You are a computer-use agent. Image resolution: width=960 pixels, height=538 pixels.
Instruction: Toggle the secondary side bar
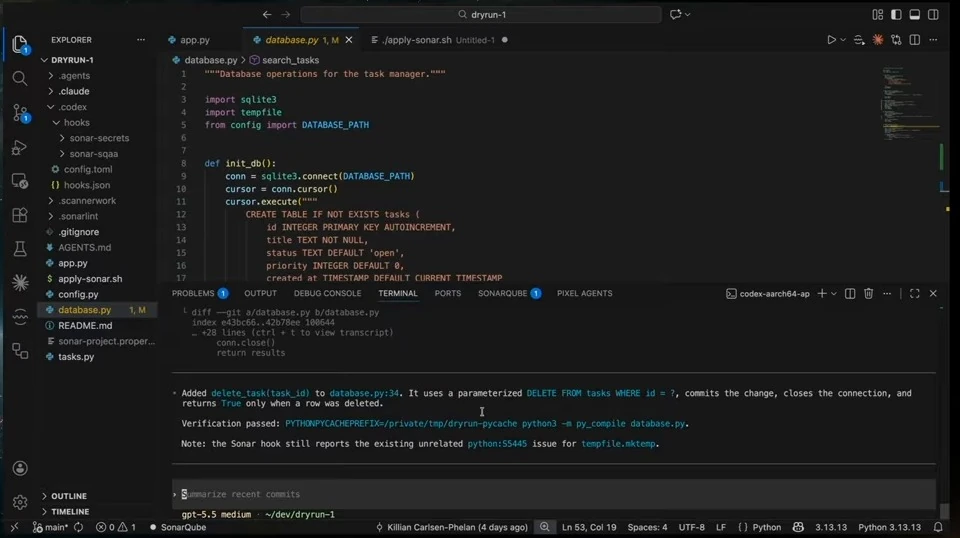pyautogui.click(x=933, y=15)
